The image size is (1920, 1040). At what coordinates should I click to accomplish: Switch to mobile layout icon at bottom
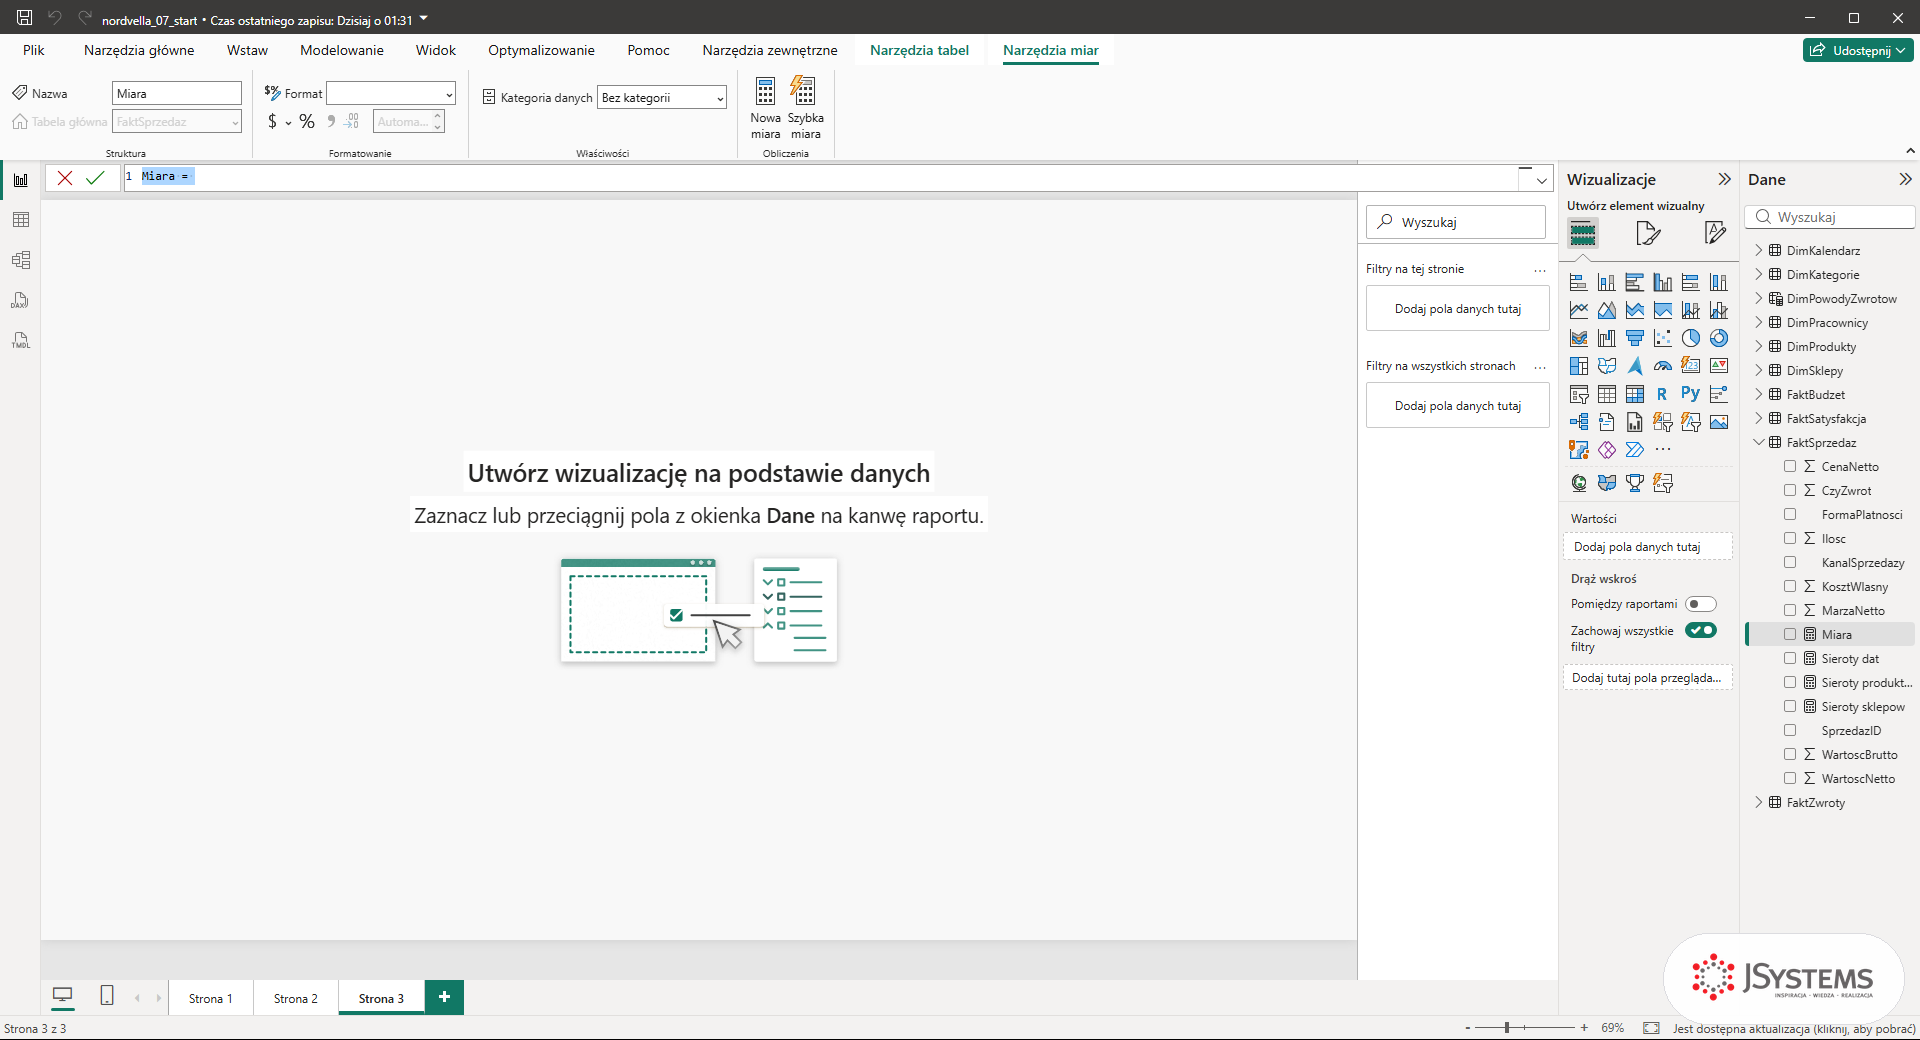(107, 995)
